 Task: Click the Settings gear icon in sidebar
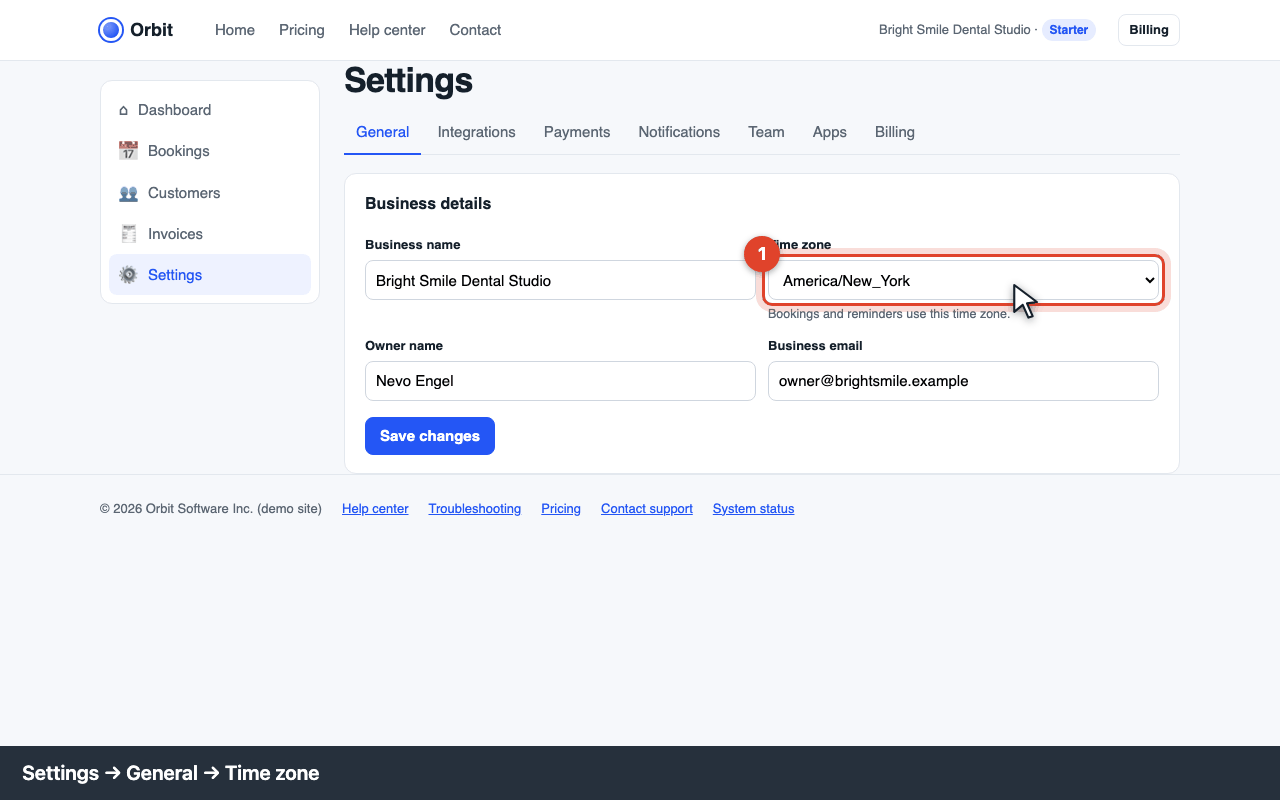coord(128,275)
